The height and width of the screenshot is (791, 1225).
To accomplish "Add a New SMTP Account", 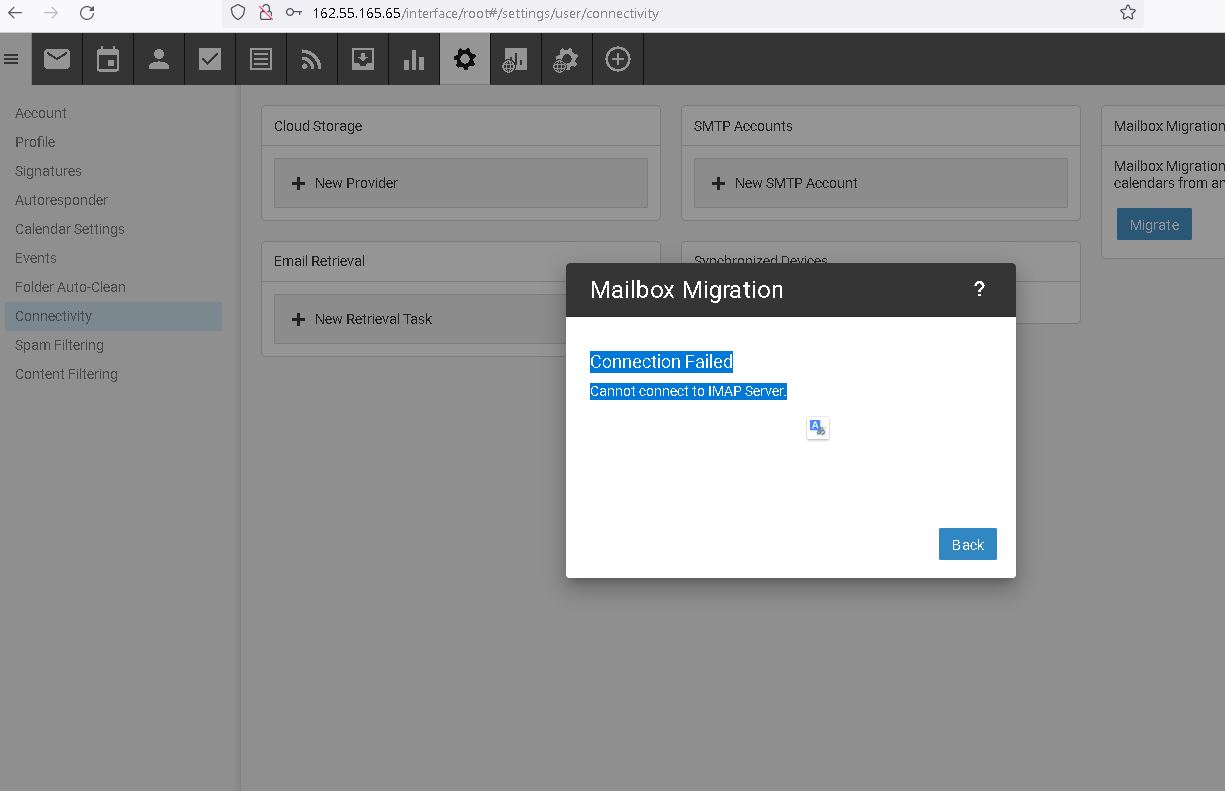I will click(x=880, y=183).
